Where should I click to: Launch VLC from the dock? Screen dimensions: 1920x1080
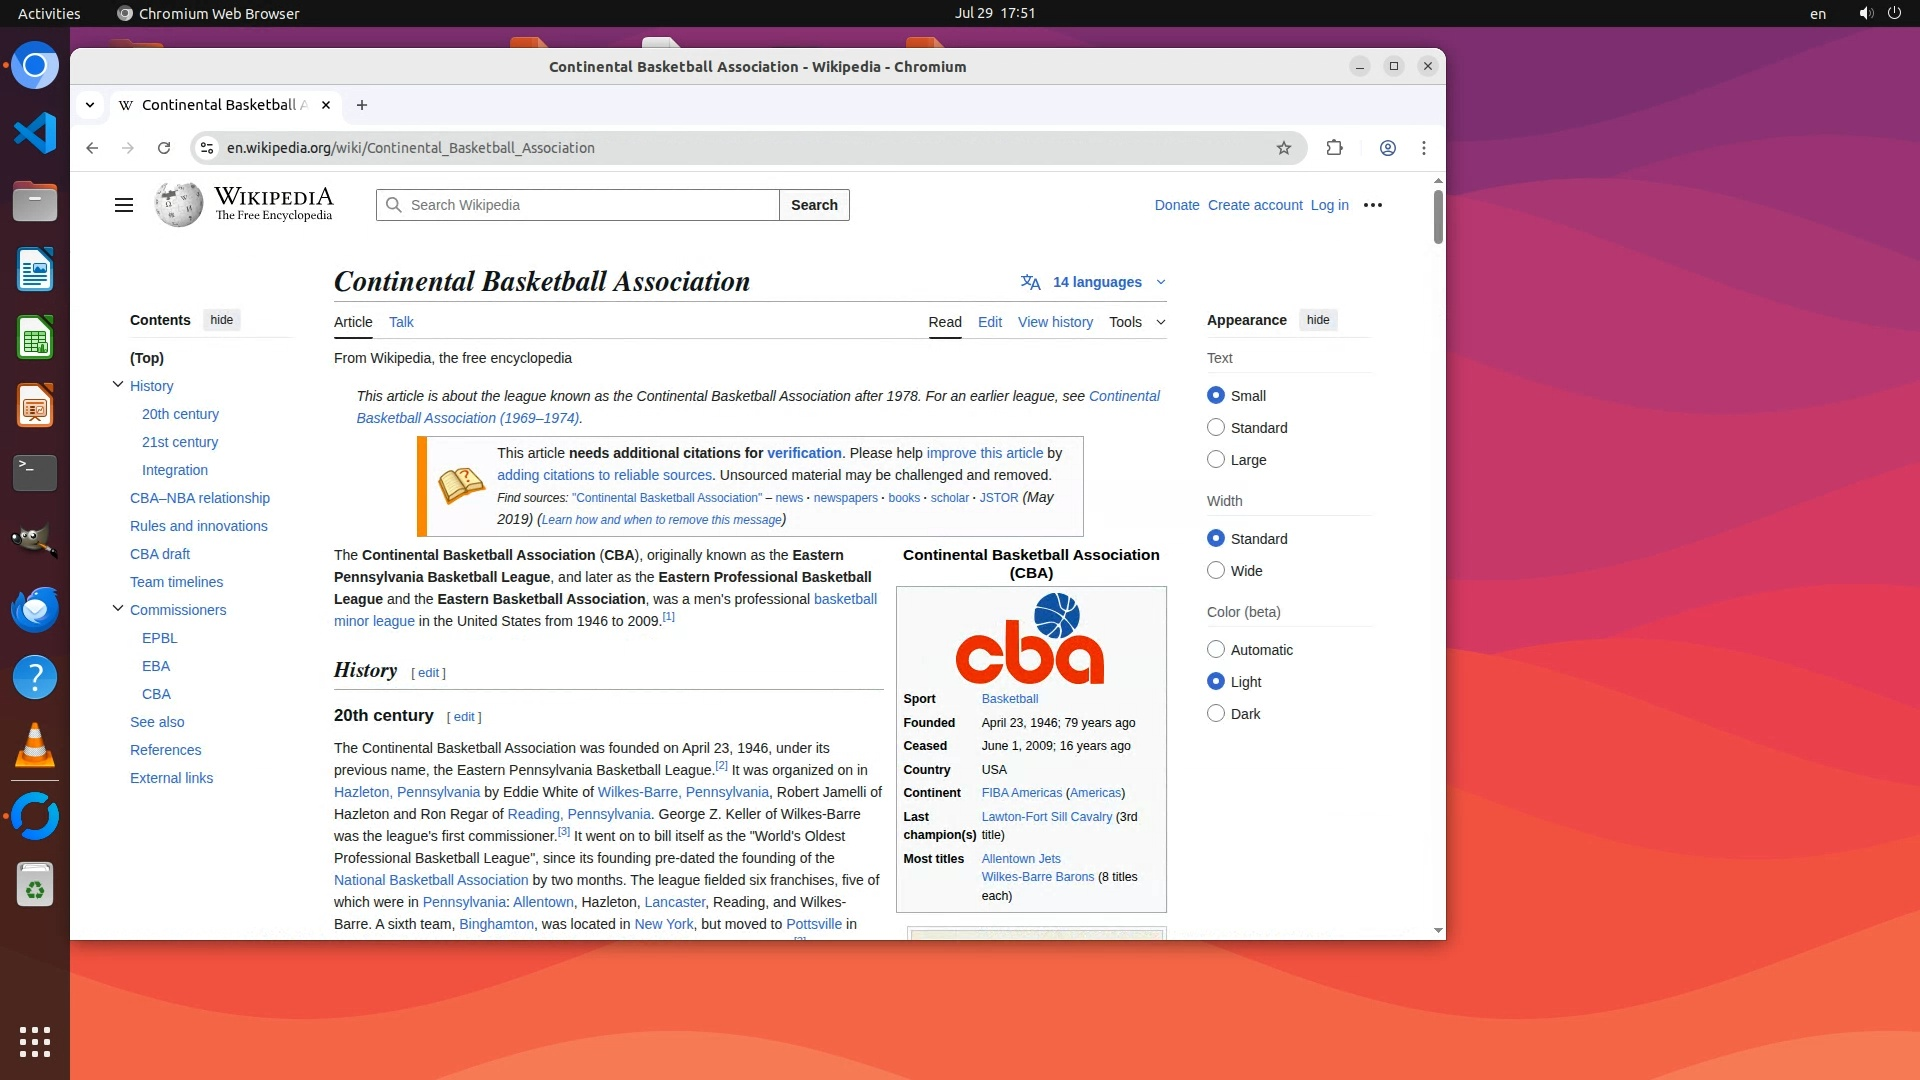(x=35, y=746)
